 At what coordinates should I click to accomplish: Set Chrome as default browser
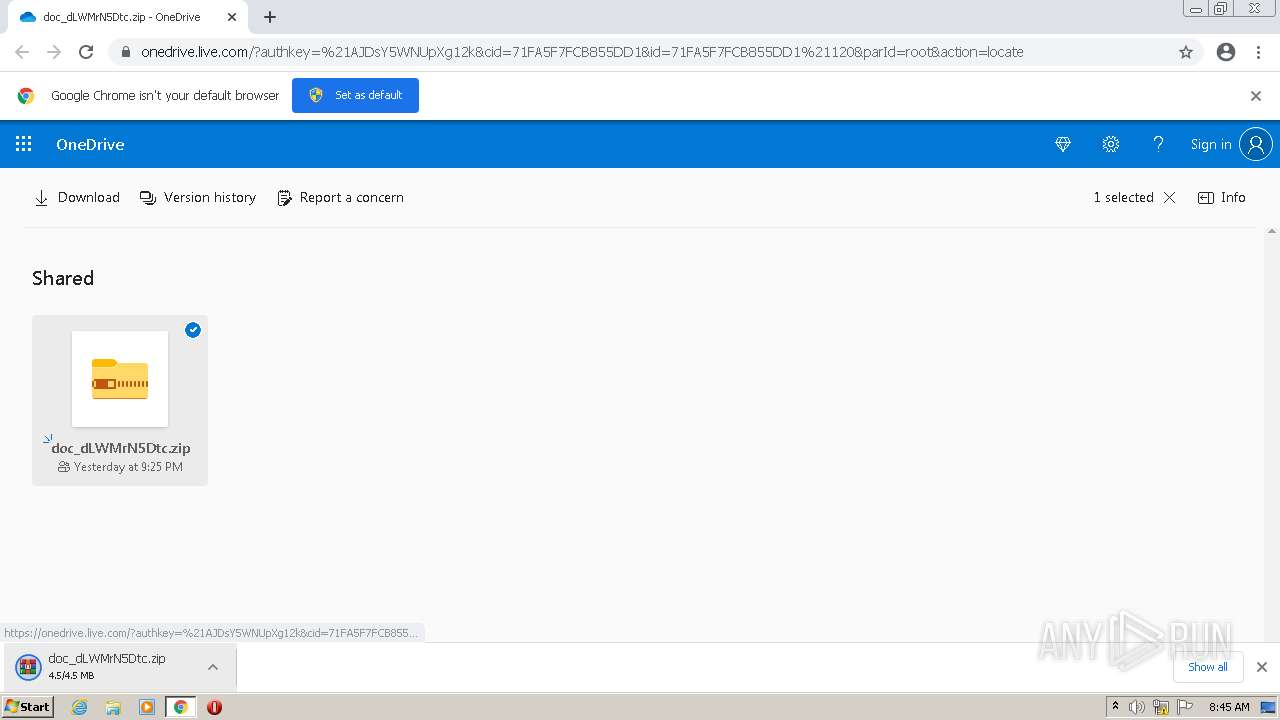355,95
